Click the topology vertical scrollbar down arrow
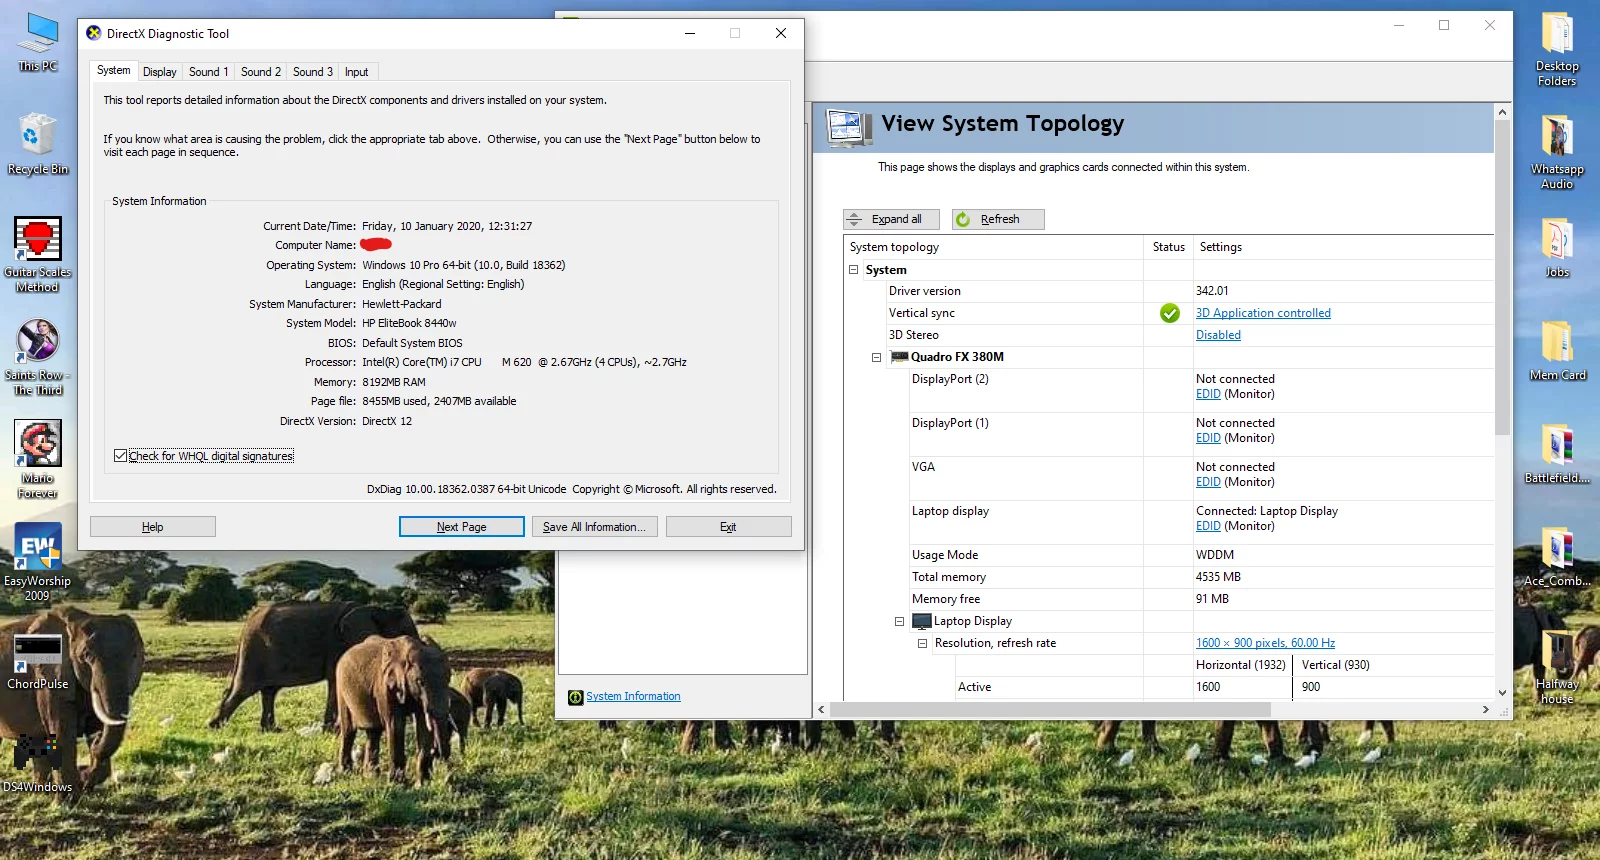This screenshot has width=1600, height=860. click(x=1502, y=692)
